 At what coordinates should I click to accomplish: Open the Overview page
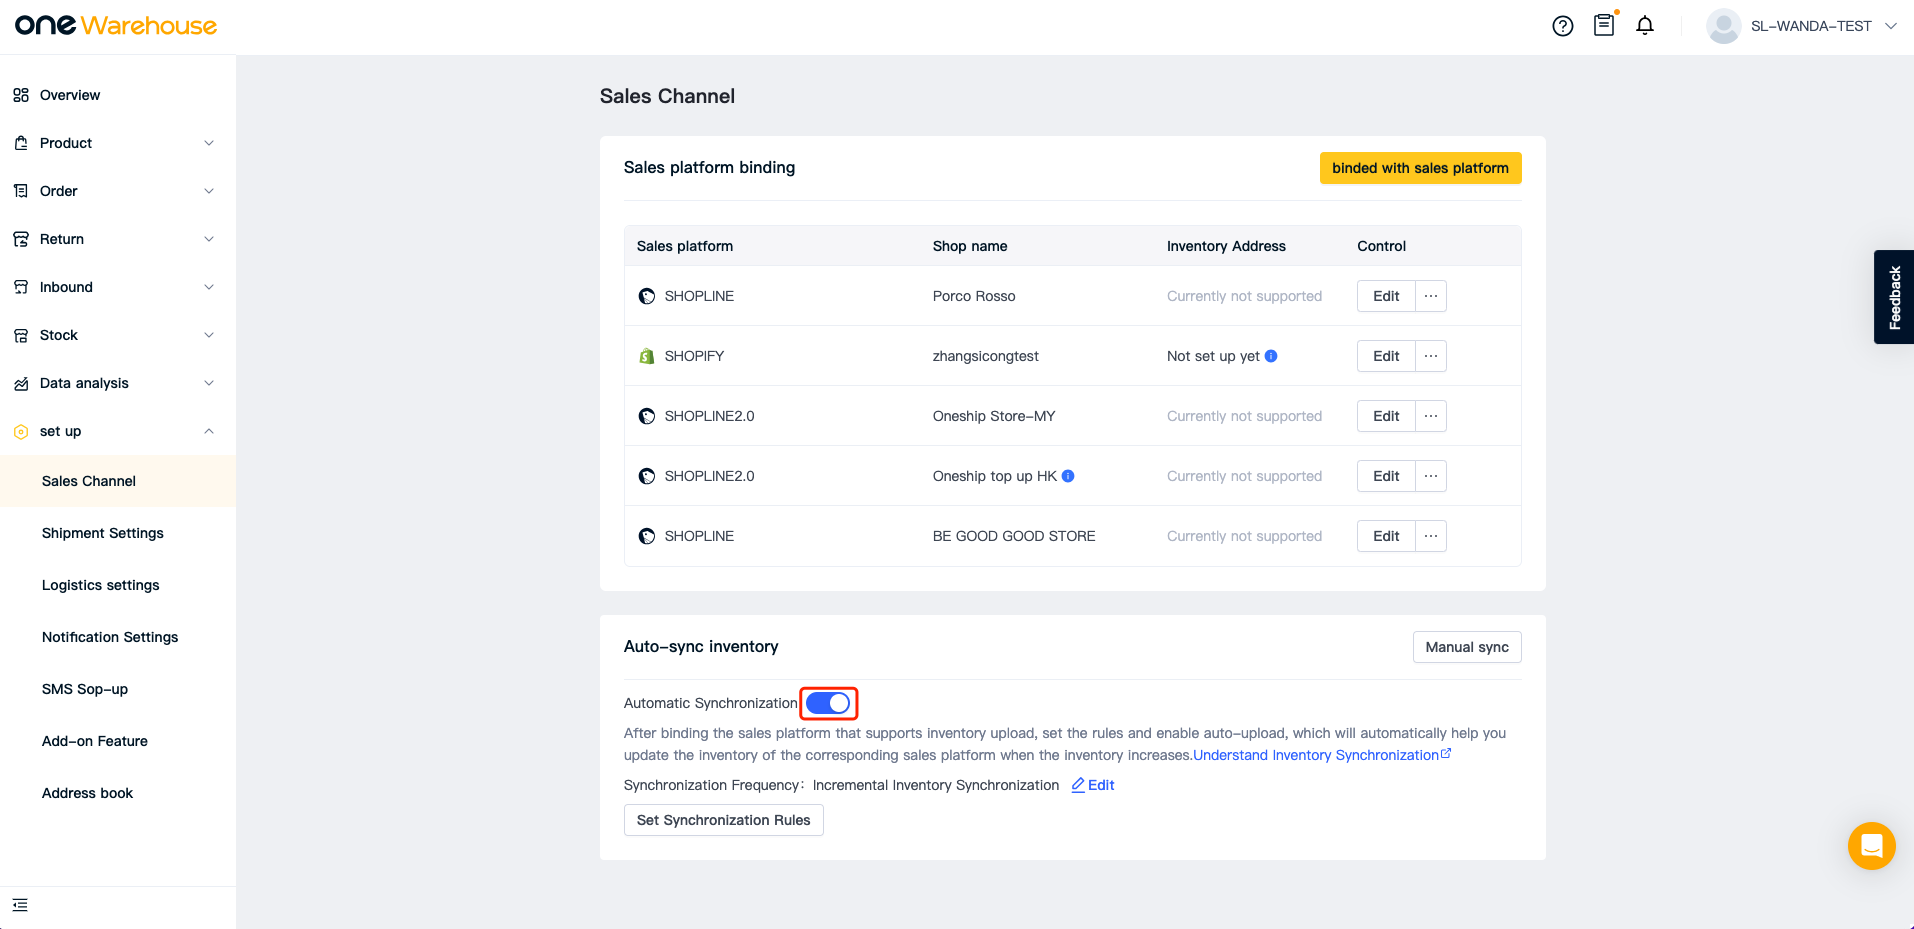70,95
